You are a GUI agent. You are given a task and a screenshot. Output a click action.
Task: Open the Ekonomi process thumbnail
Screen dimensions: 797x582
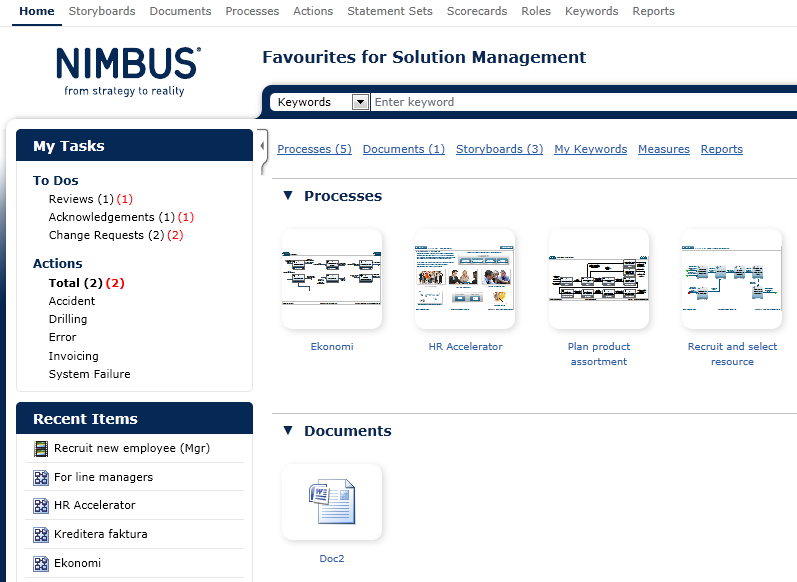point(332,279)
